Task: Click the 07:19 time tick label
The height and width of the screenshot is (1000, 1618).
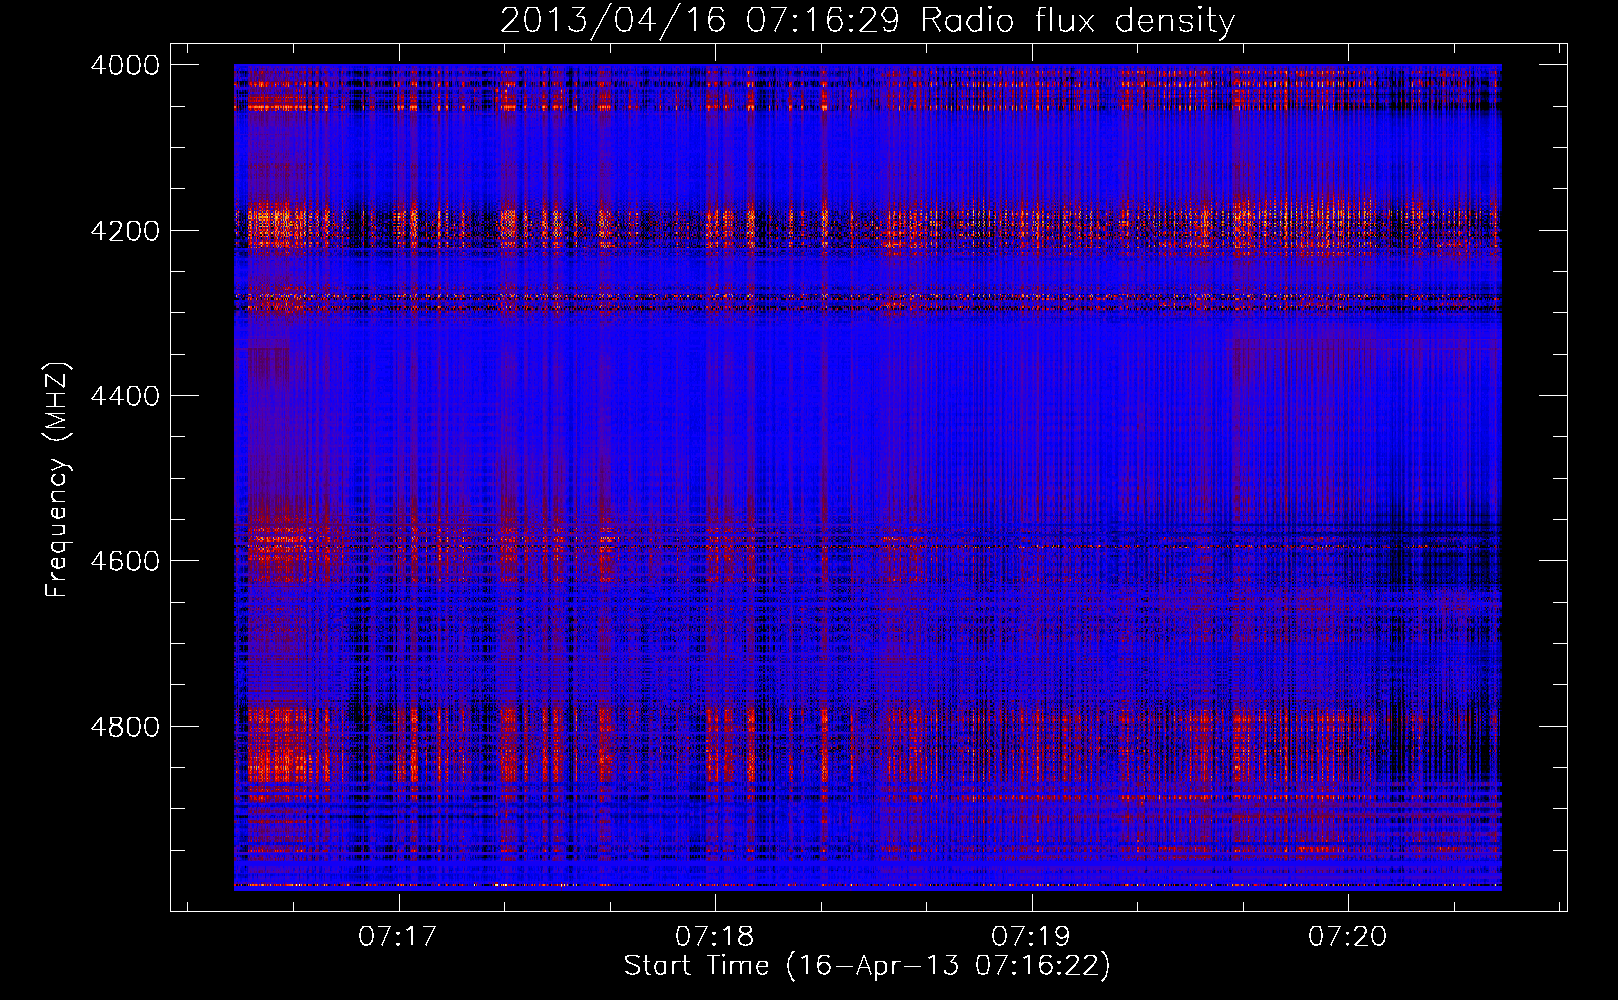Action: pos(1031,936)
